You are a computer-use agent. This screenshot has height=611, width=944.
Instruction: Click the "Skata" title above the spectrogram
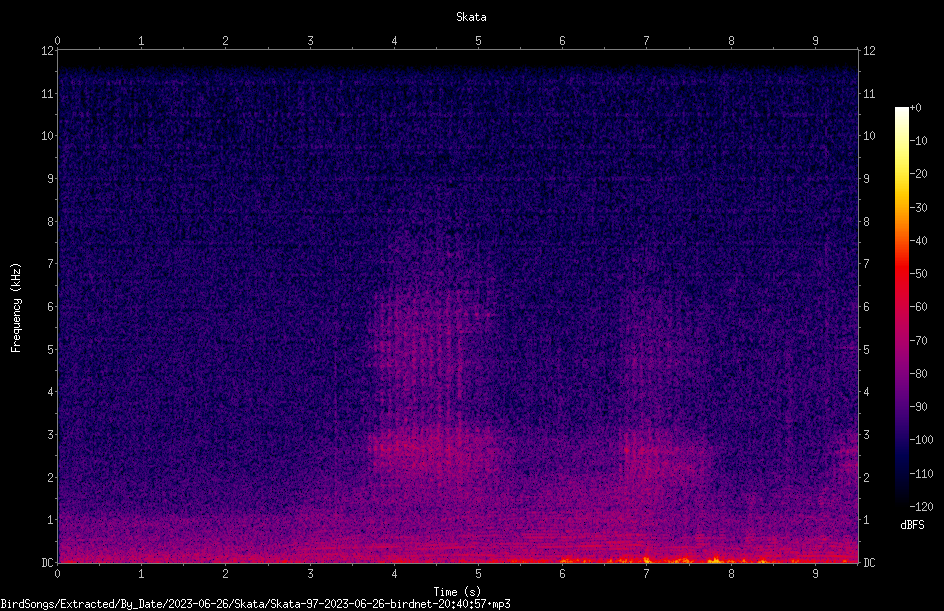tap(471, 17)
